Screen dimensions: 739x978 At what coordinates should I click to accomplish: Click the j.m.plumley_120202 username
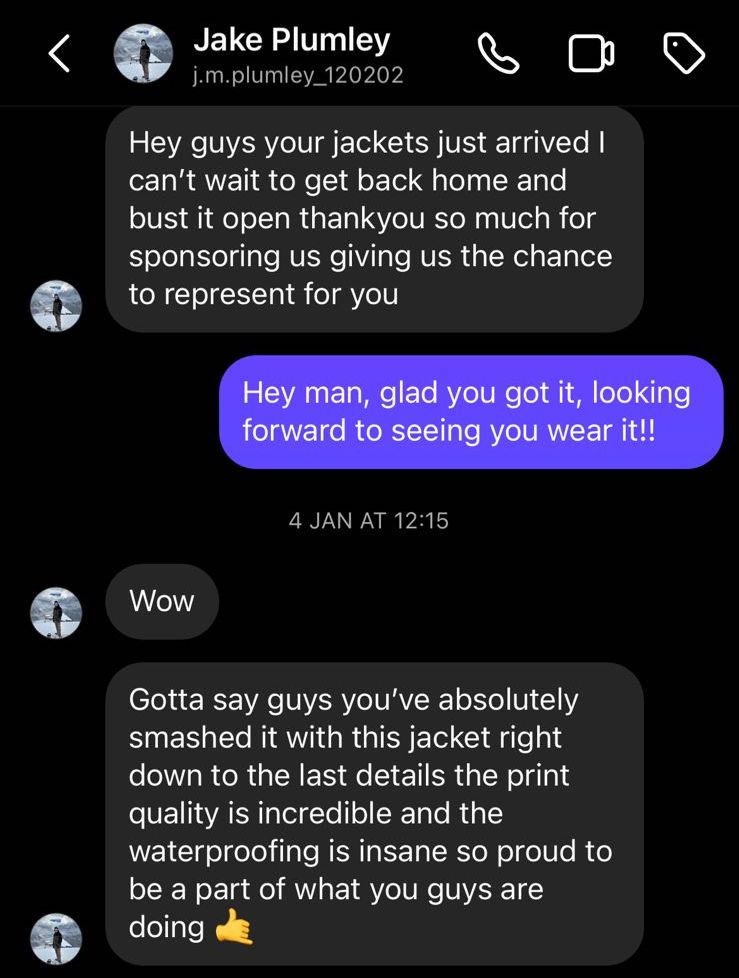click(x=298, y=75)
